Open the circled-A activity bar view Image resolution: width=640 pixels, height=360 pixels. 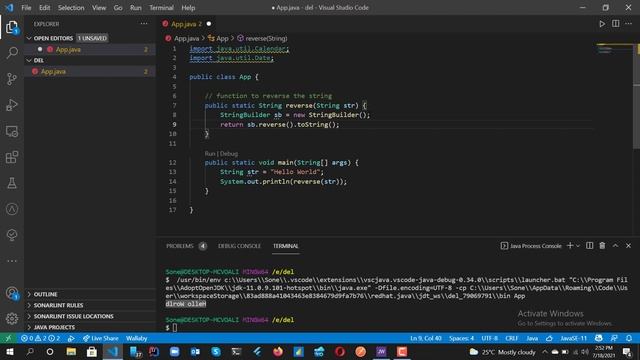click(x=12, y=209)
